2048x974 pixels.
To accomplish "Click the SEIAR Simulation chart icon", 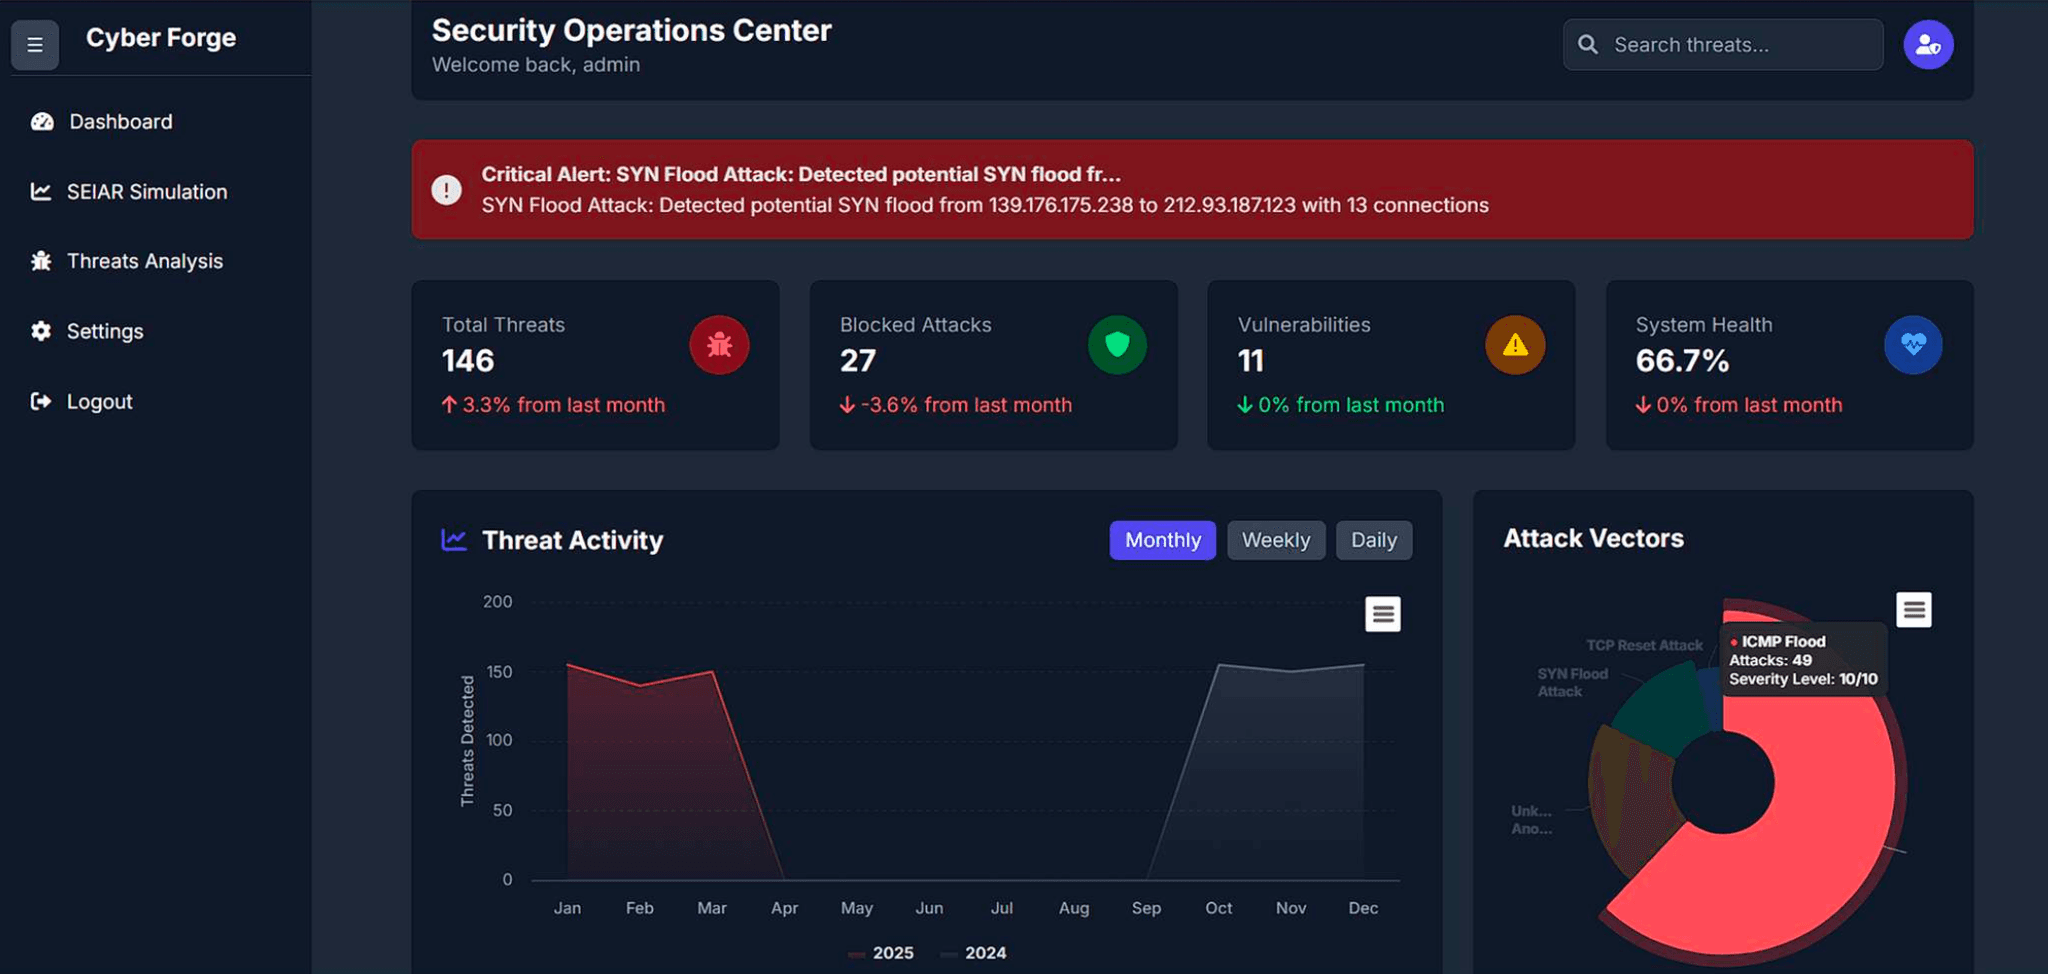I will coord(41,191).
